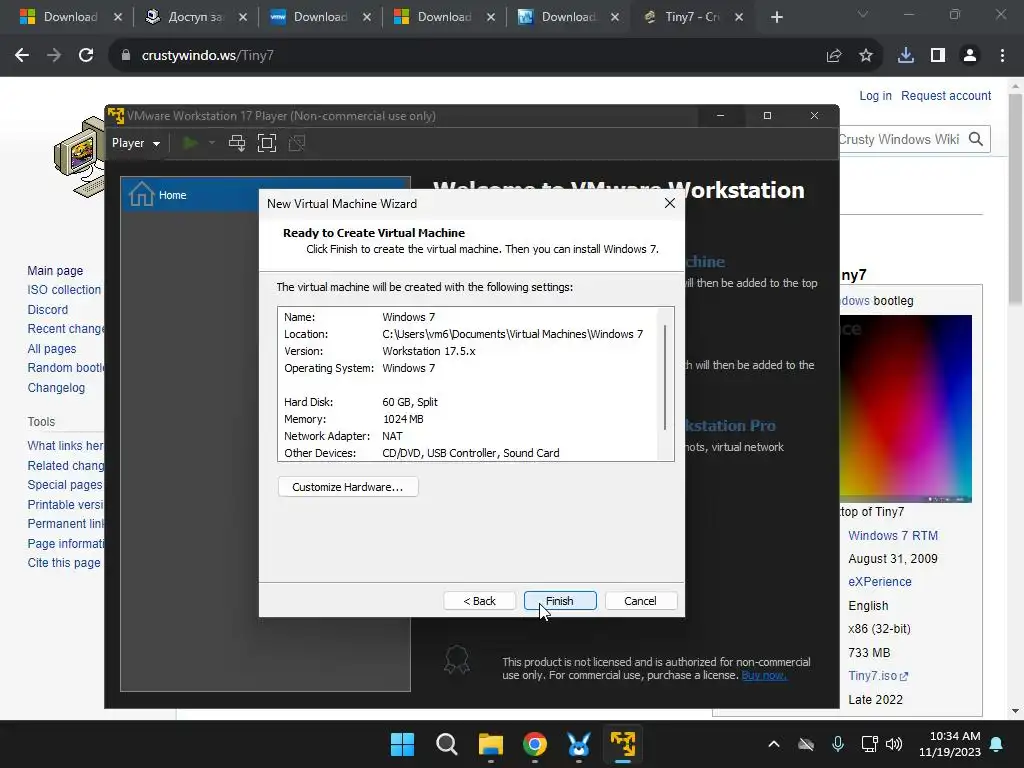The width and height of the screenshot is (1024, 768).
Task: Open Chrome profile icon
Action: click(x=970, y=56)
